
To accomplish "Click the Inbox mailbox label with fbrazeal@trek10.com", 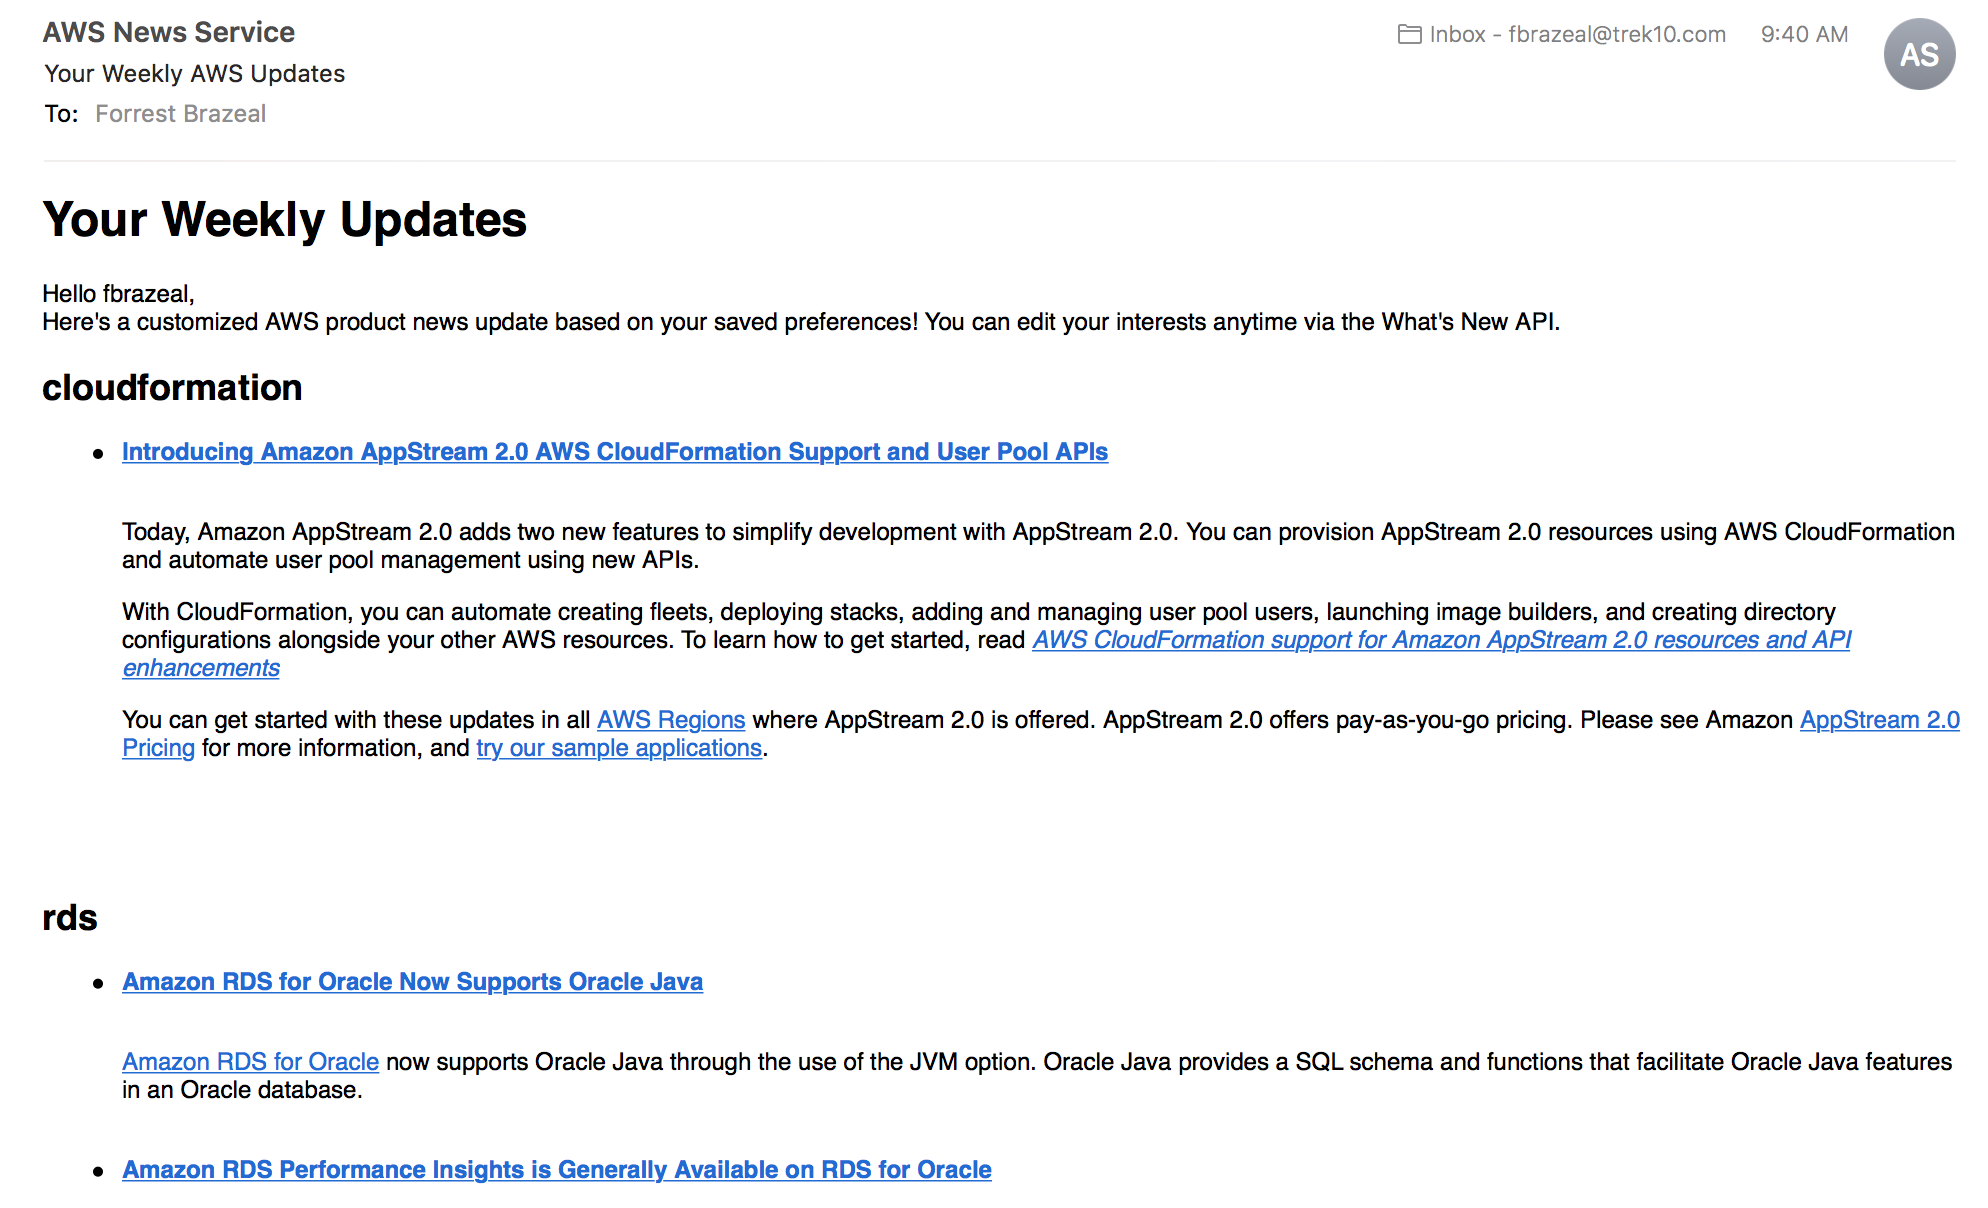I will [x=1577, y=35].
